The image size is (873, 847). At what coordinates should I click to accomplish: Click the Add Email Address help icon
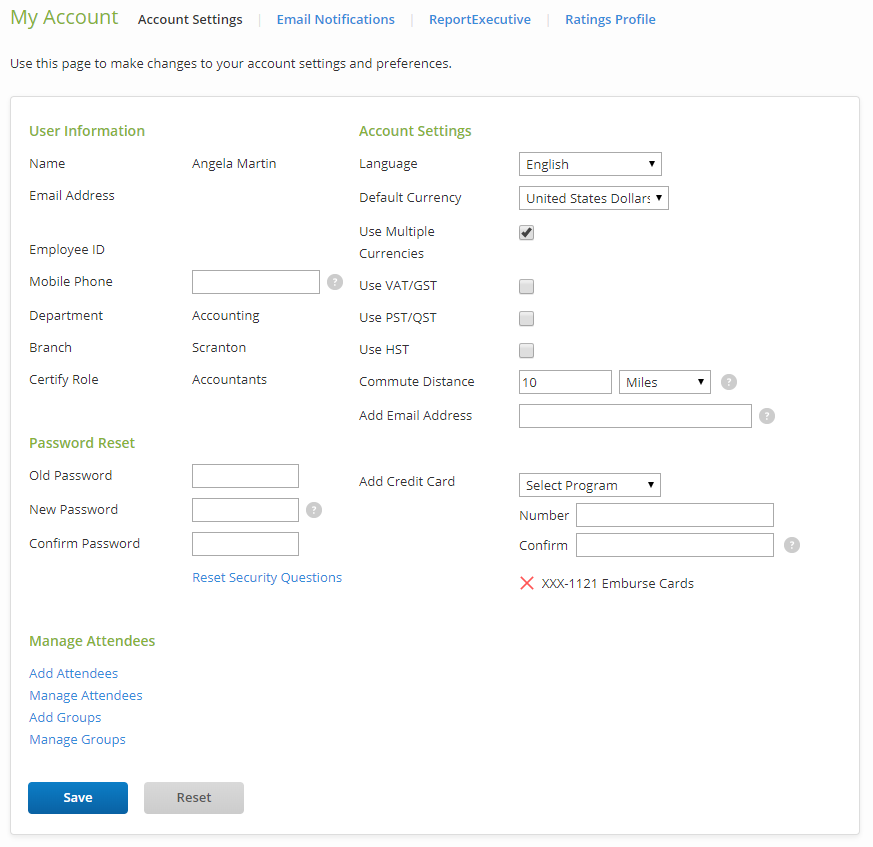coord(766,415)
